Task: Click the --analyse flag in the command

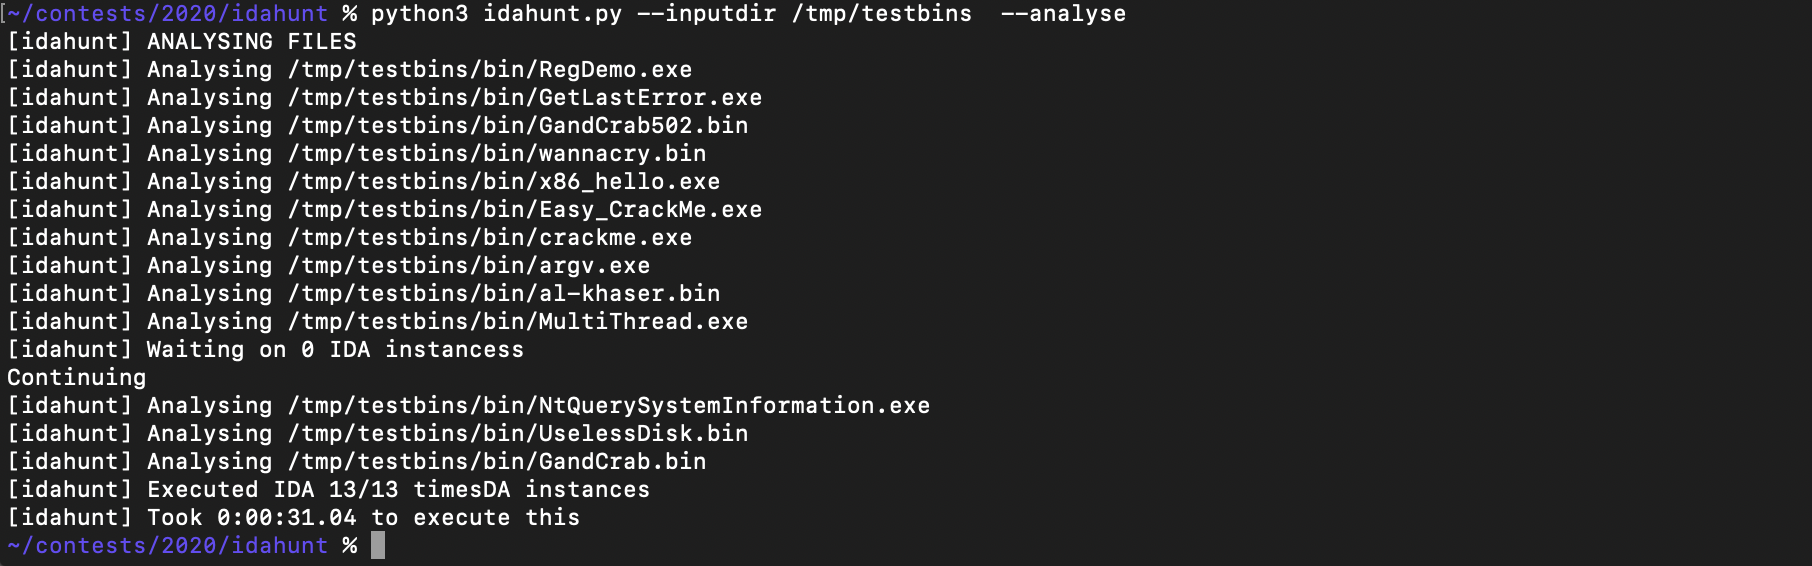Action: click(1063, 14)
